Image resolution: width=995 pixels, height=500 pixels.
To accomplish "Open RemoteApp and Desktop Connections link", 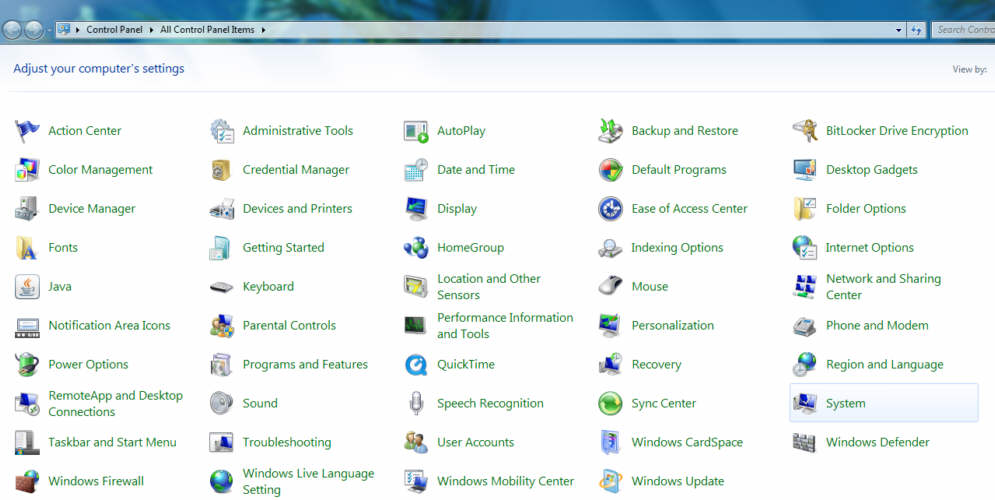I will pos(115,404).
